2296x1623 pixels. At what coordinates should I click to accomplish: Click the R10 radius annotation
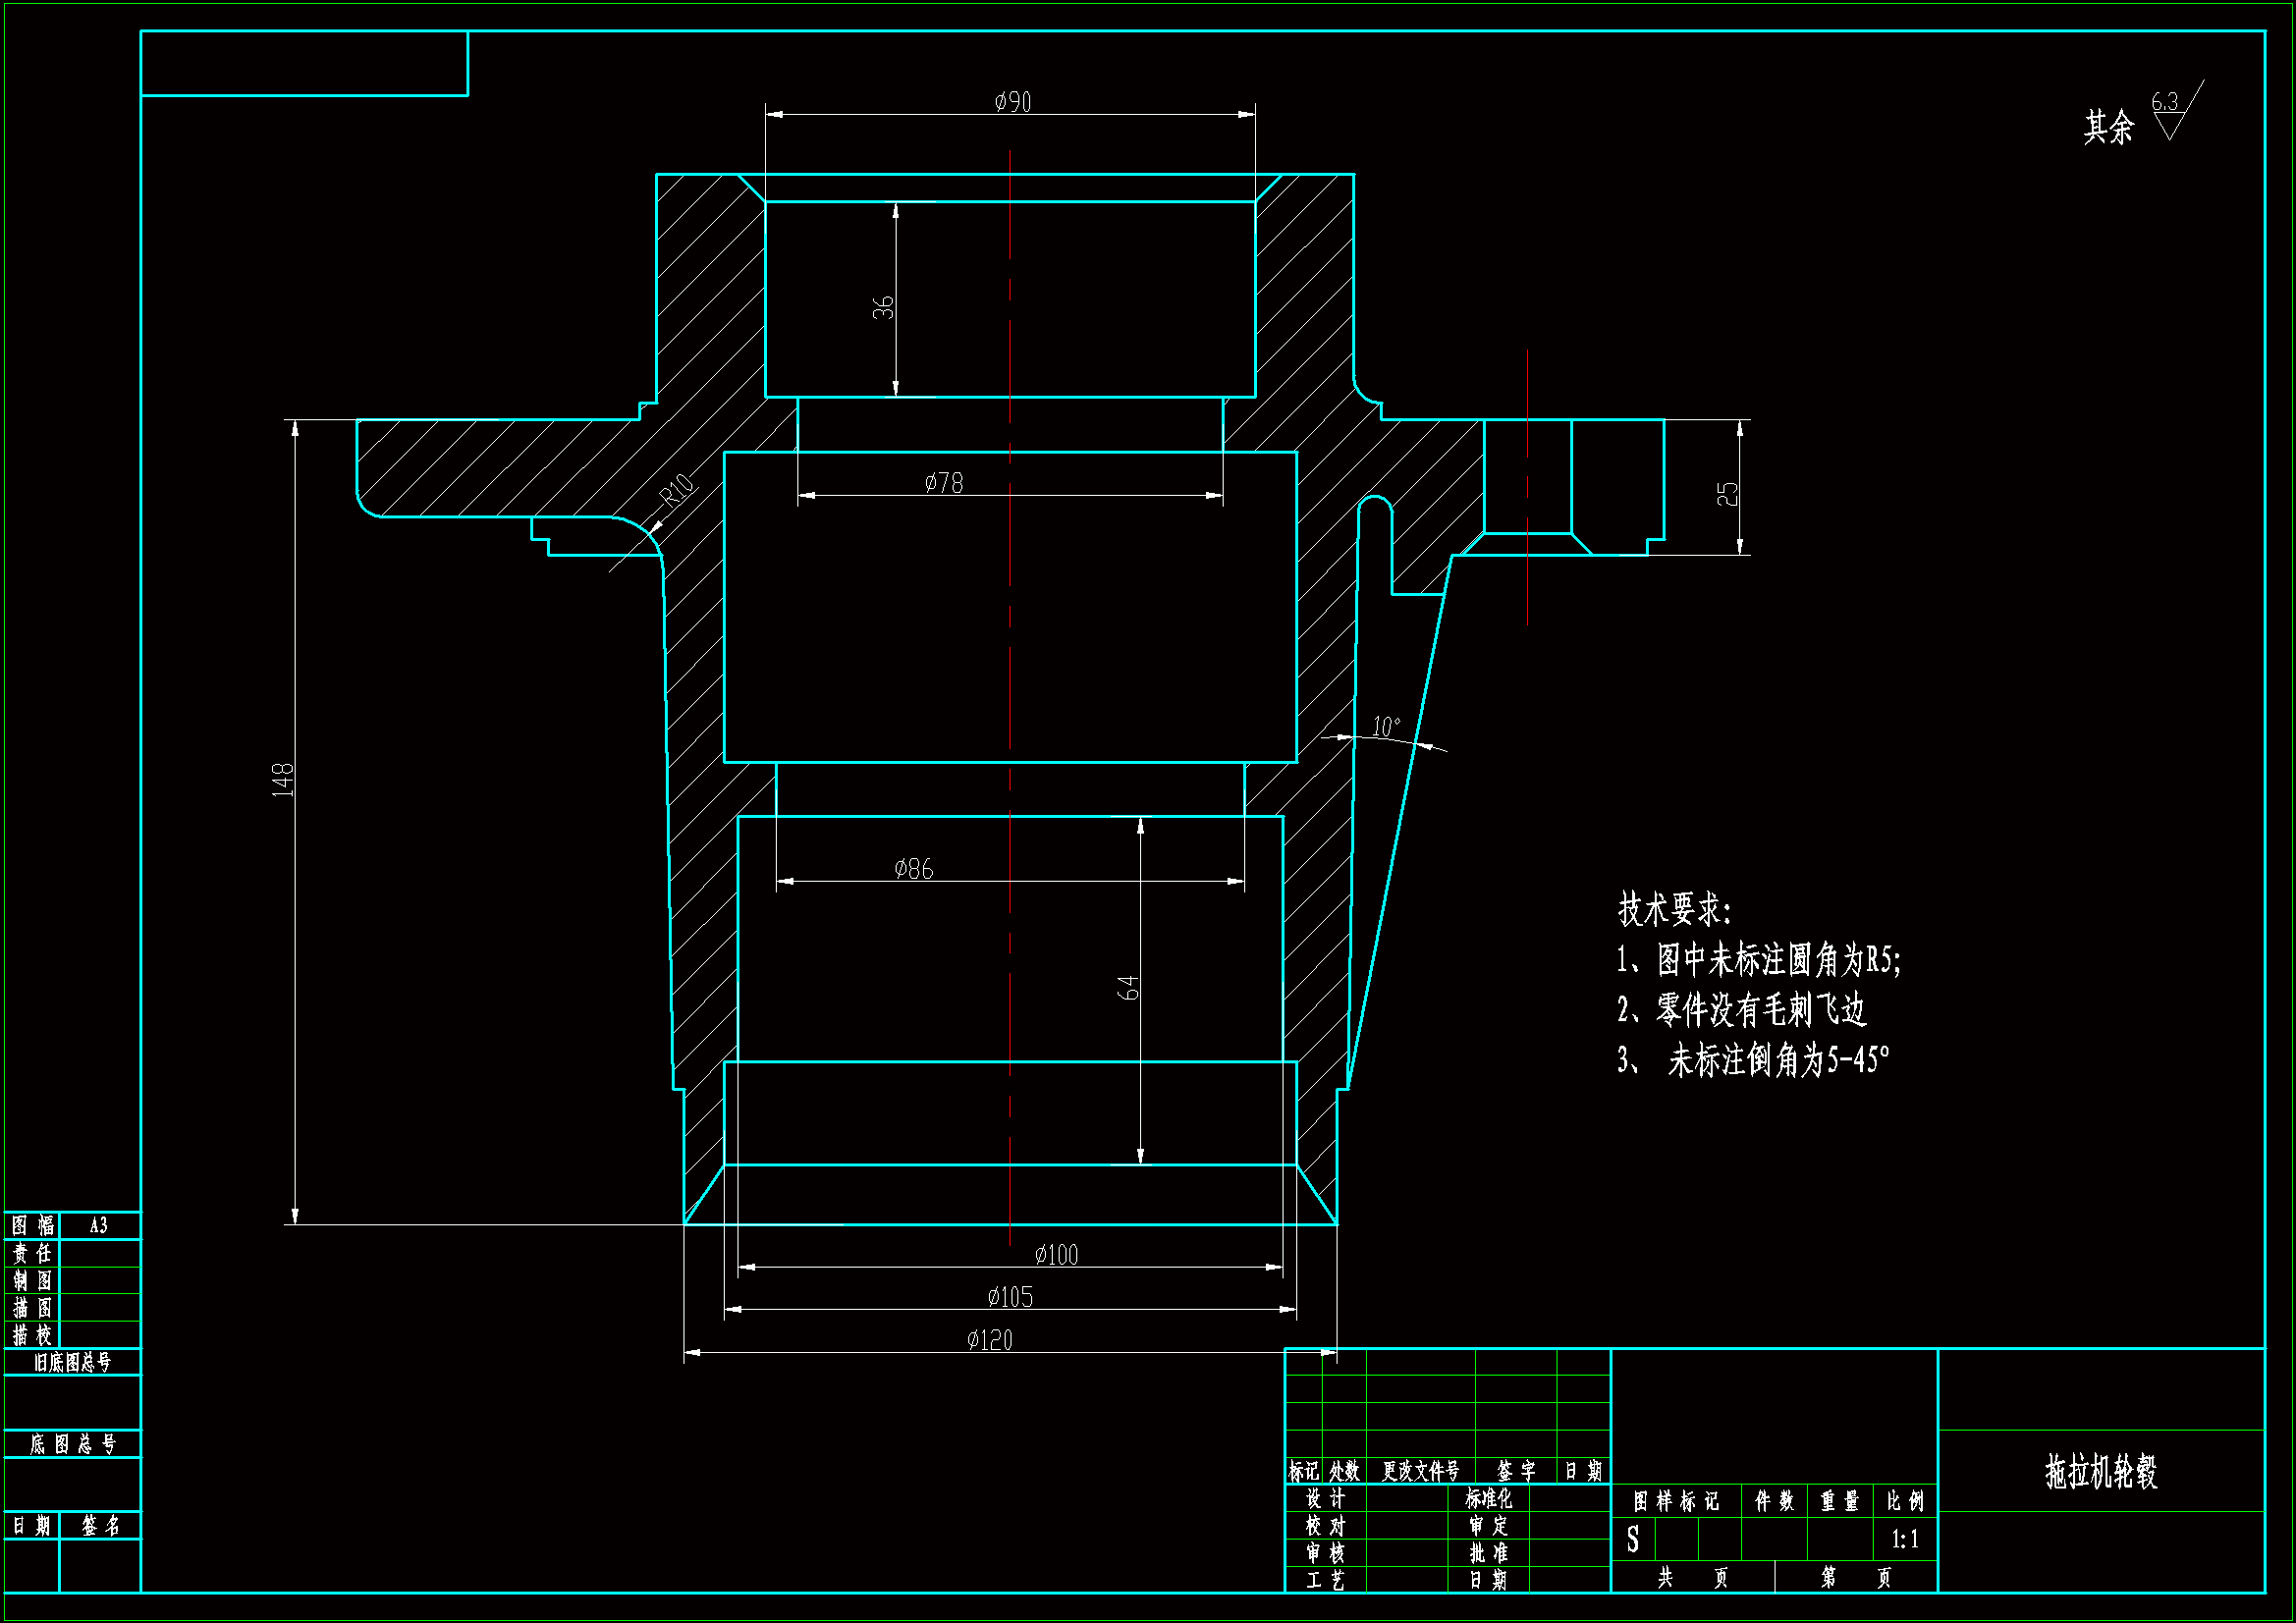[x=677, y=490]
